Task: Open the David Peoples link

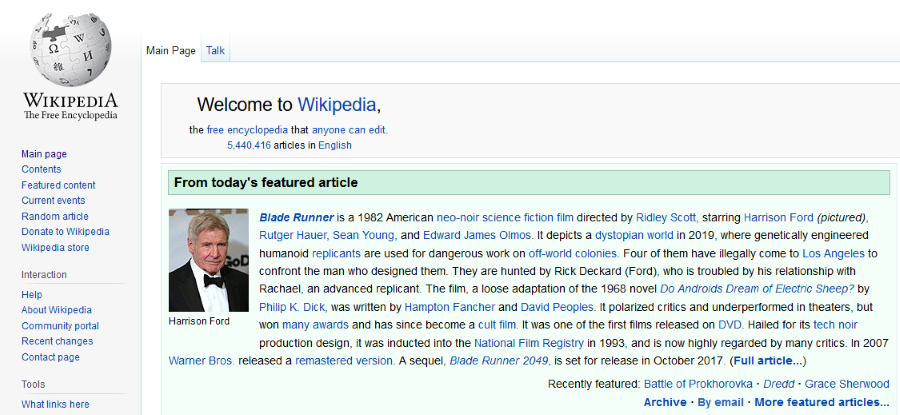Action: (x=557, y=307)
